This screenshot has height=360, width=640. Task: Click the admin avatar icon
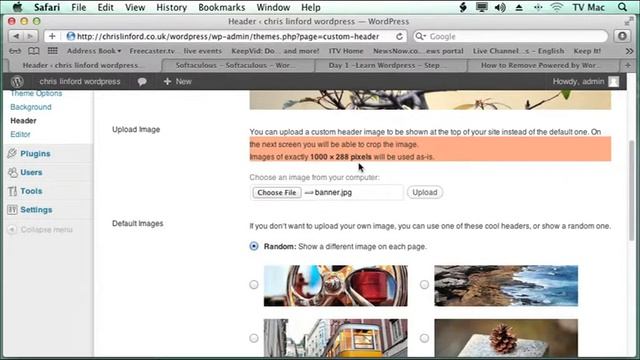[613, 81]
